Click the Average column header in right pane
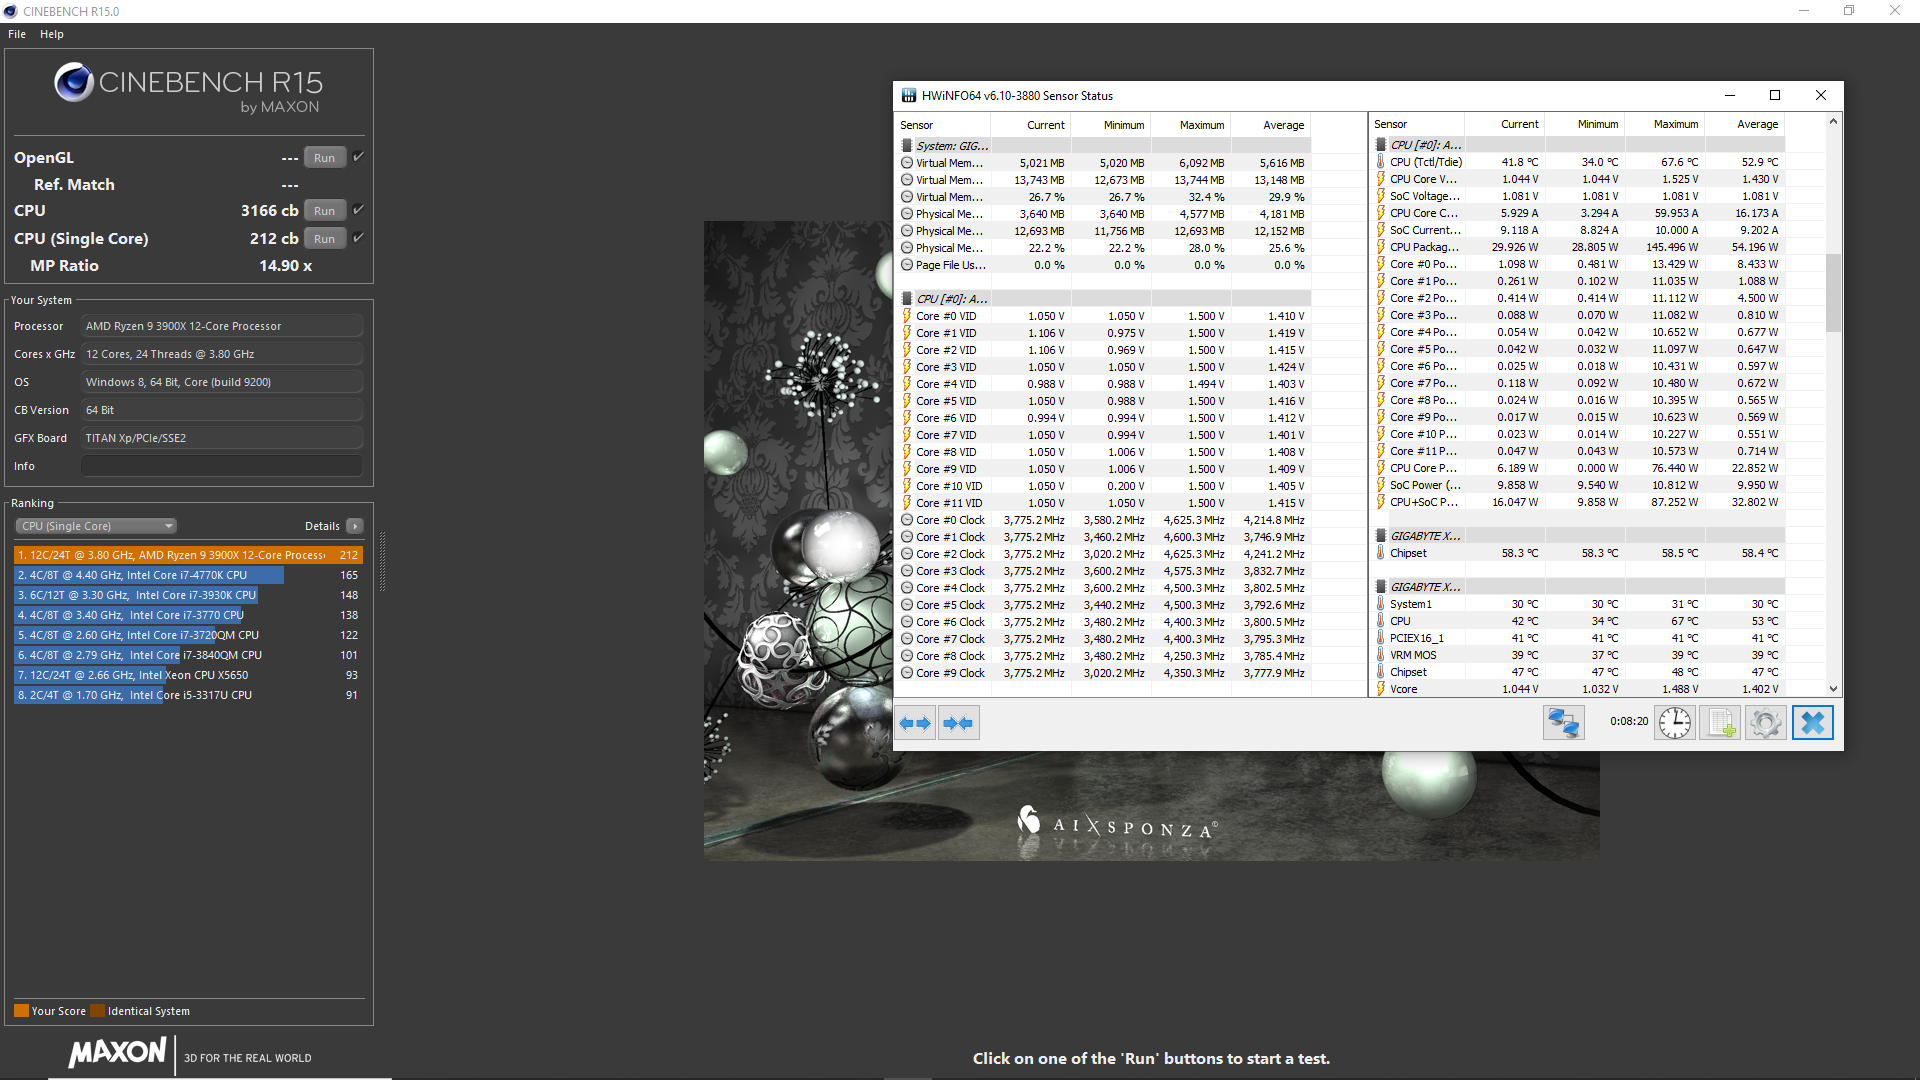The height and width of the screenshot is (1080, 1920). coord(1744,125)
